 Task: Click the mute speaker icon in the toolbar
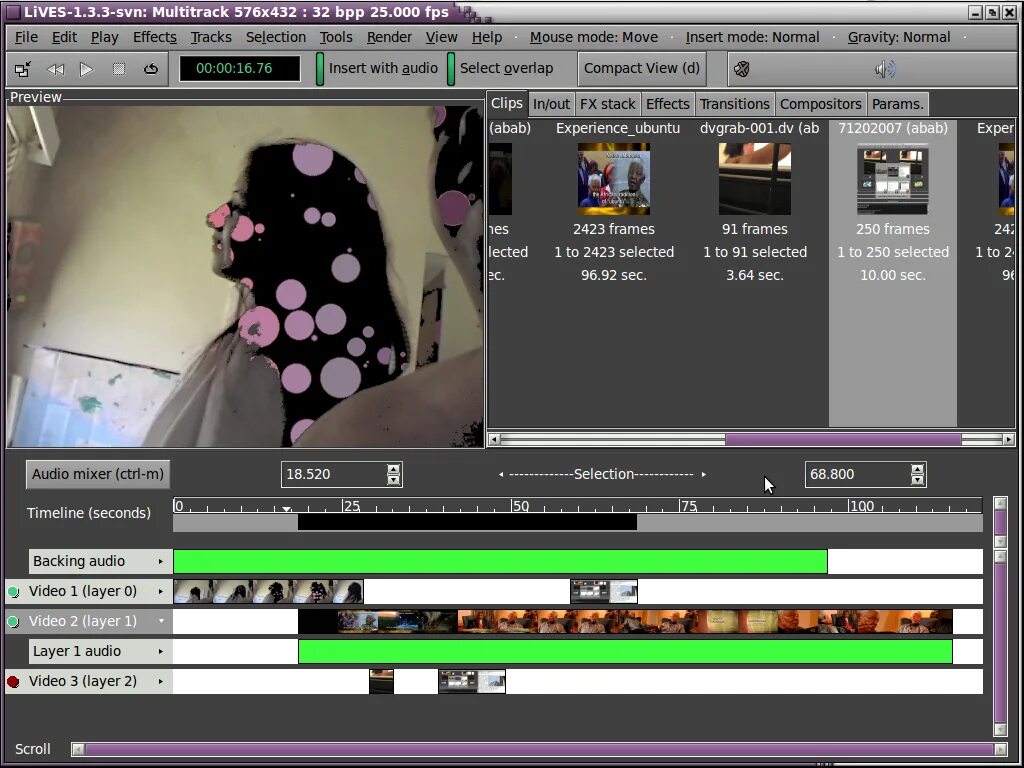click(x=741, y=69)
